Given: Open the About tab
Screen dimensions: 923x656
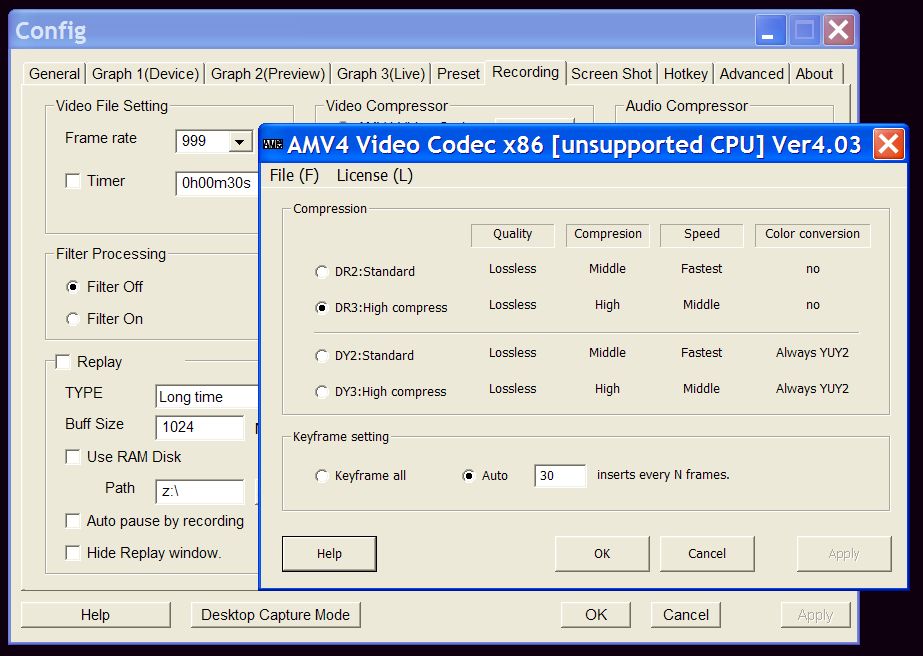Looking at the screenshot, I should 814,74.
